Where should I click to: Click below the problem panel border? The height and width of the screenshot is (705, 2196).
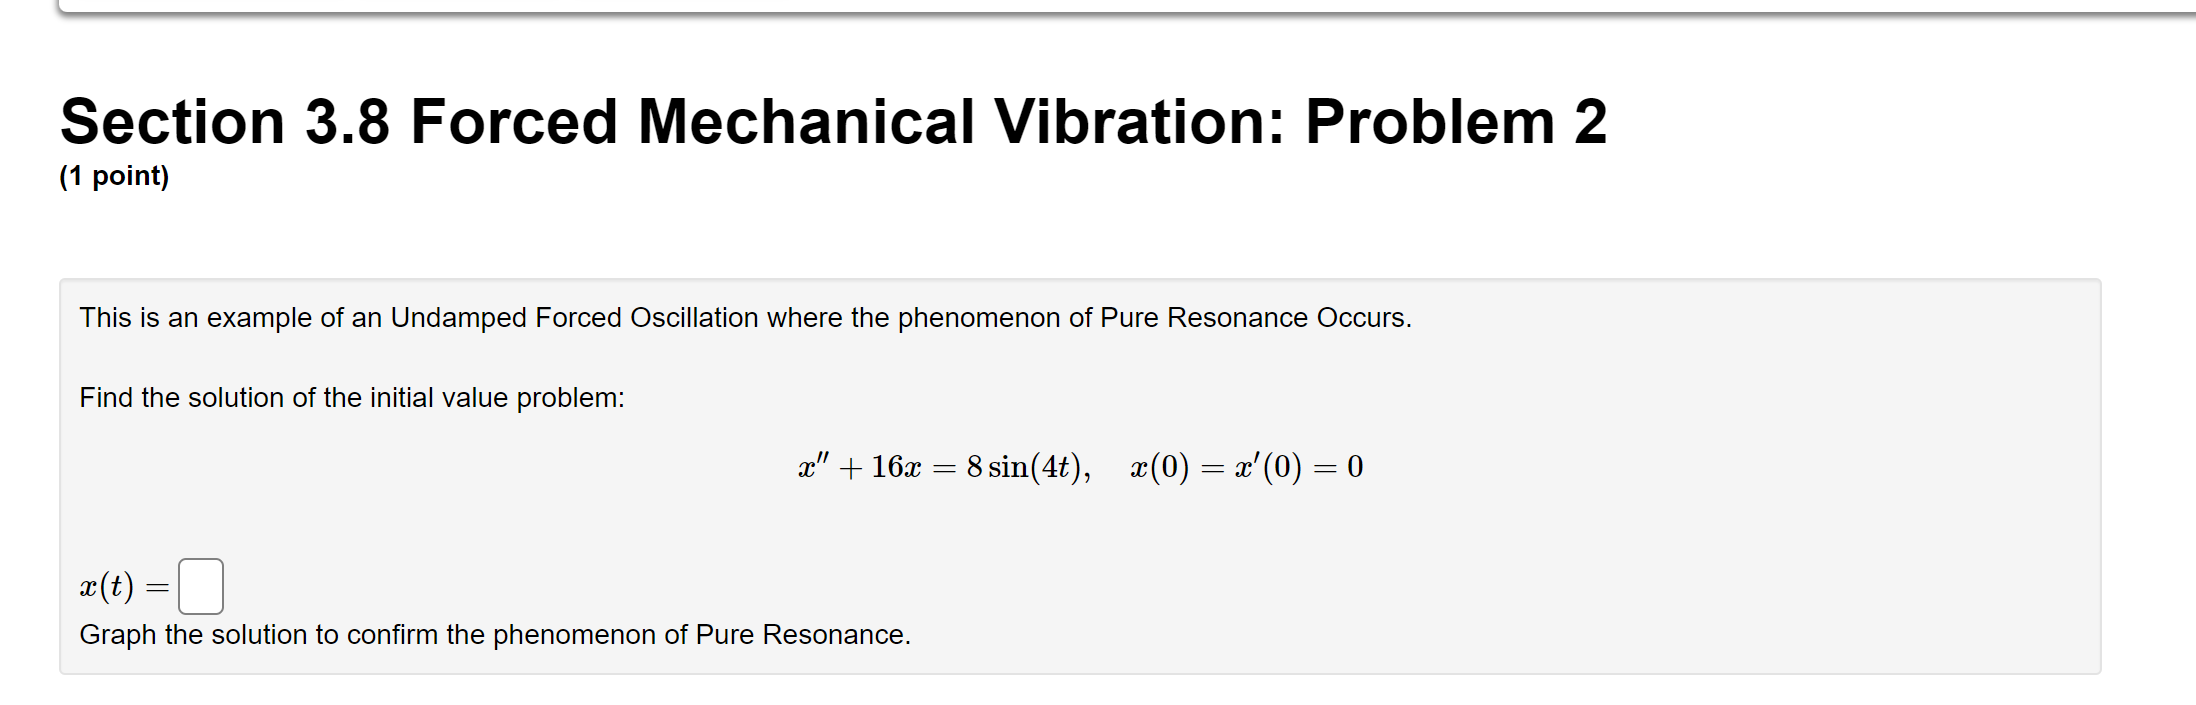tap(1100, 690)
